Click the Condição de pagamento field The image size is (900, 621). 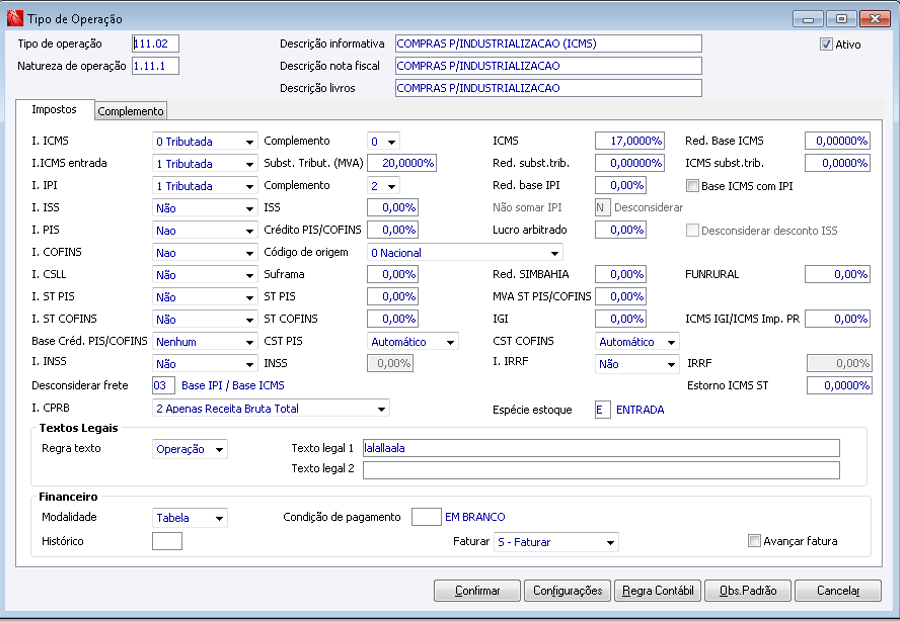click(x=426, y=517)
